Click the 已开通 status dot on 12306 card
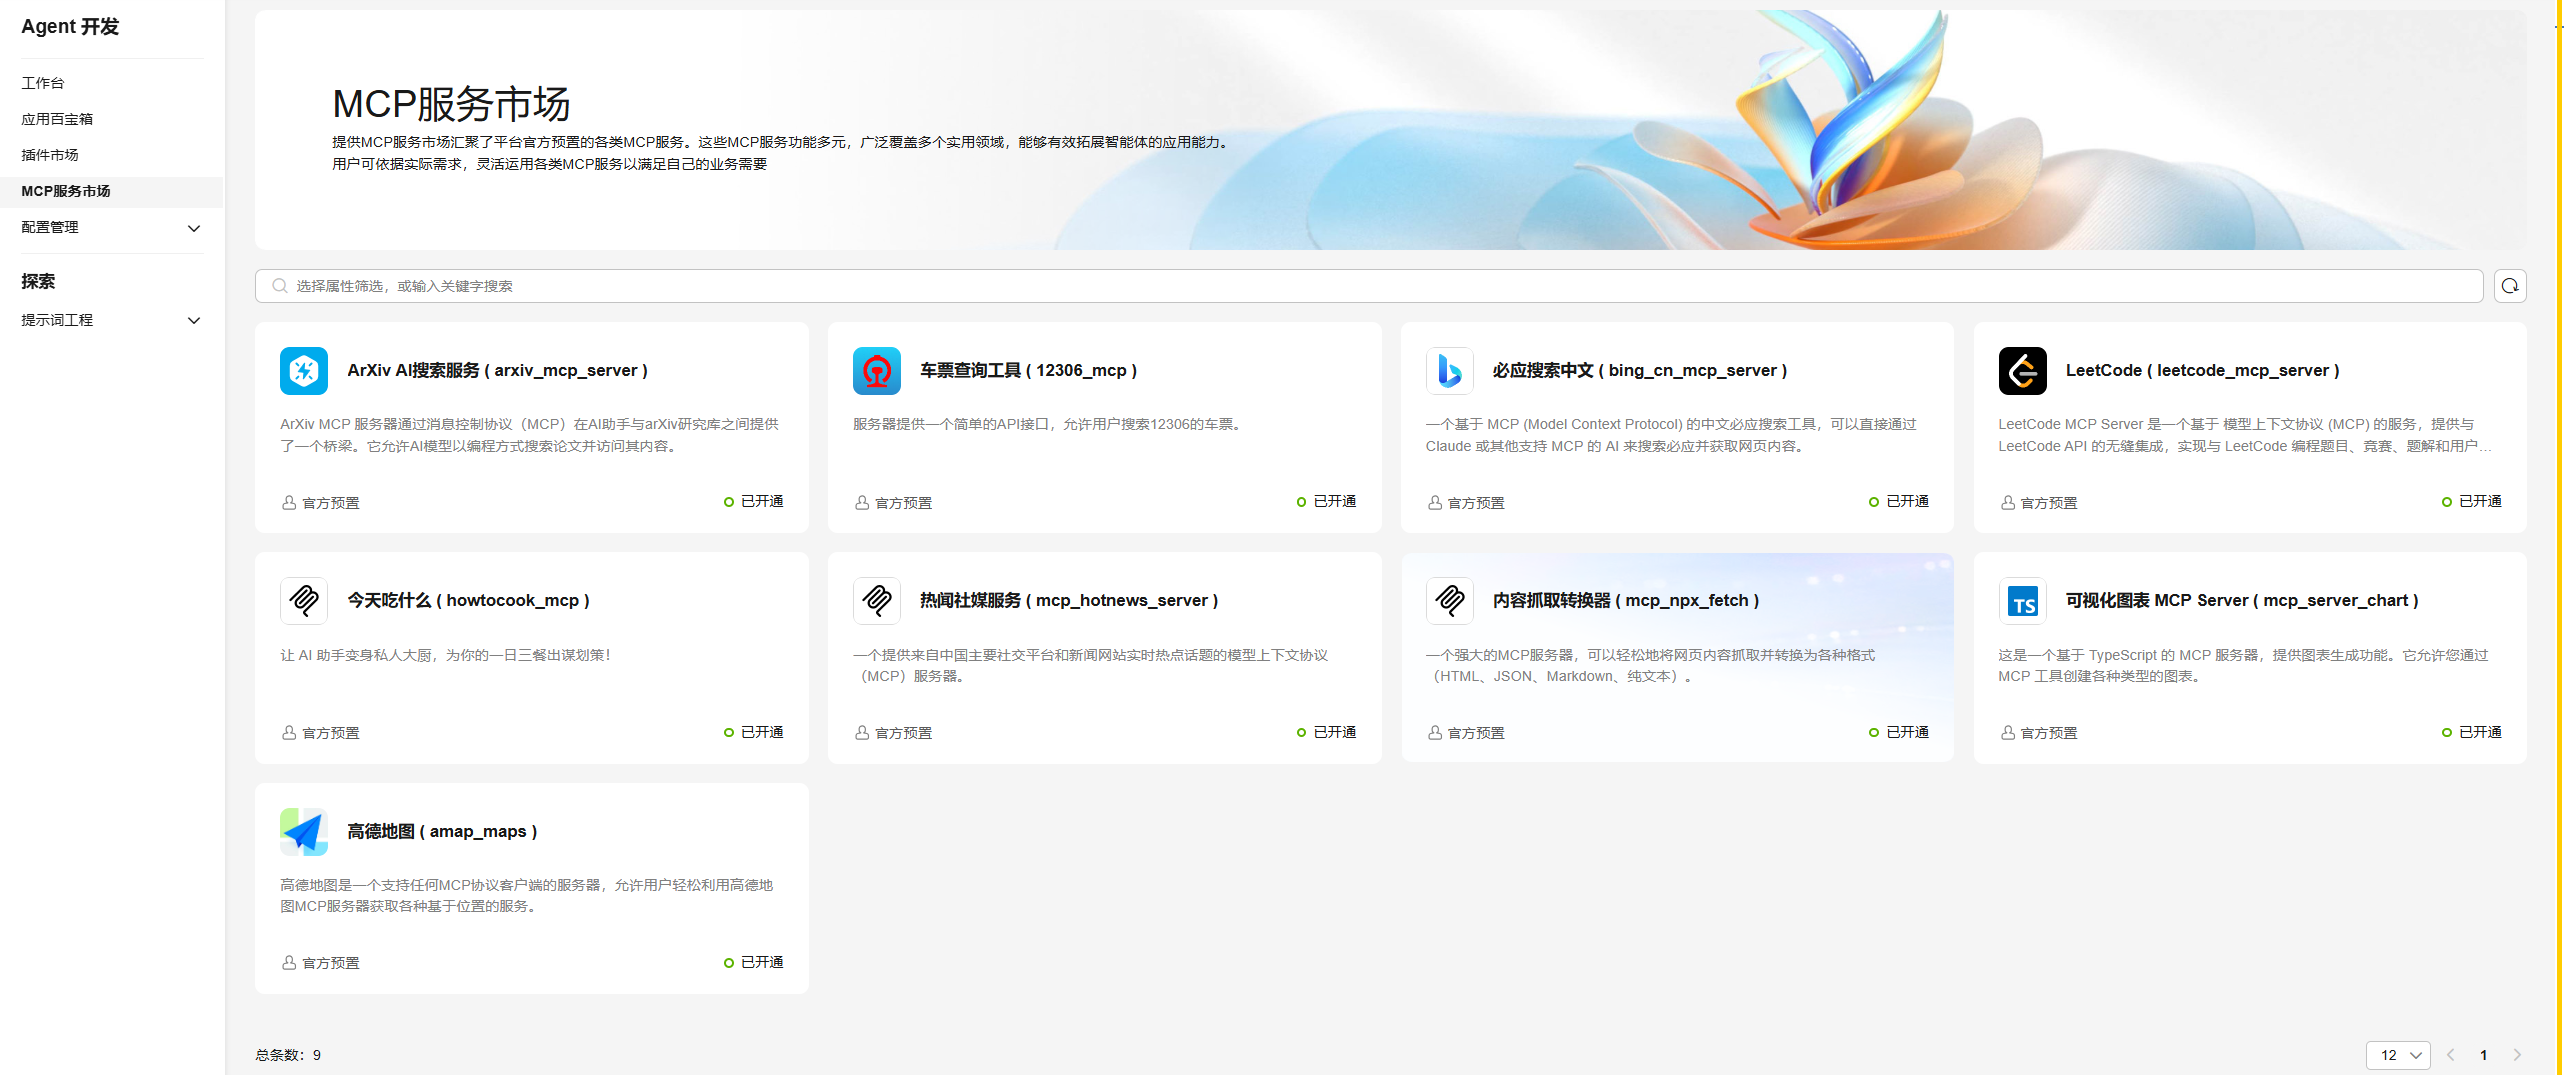This screenshot has height=1075, width=2564. (x=1302, y=502)
